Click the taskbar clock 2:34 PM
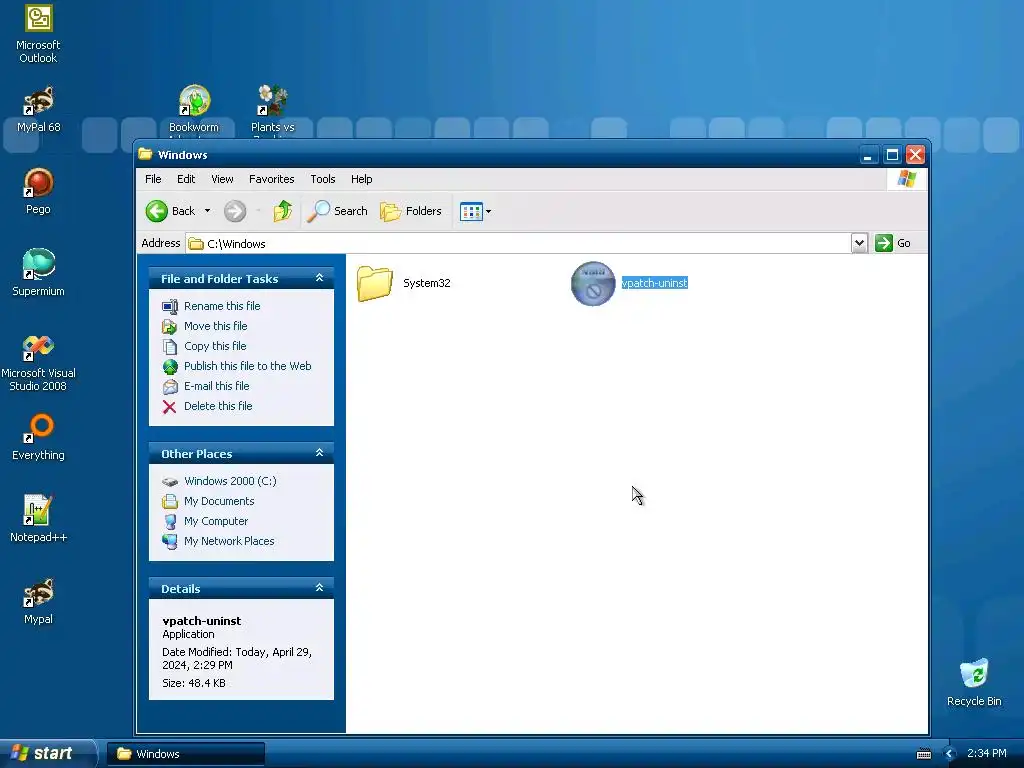 click(986, 754)
